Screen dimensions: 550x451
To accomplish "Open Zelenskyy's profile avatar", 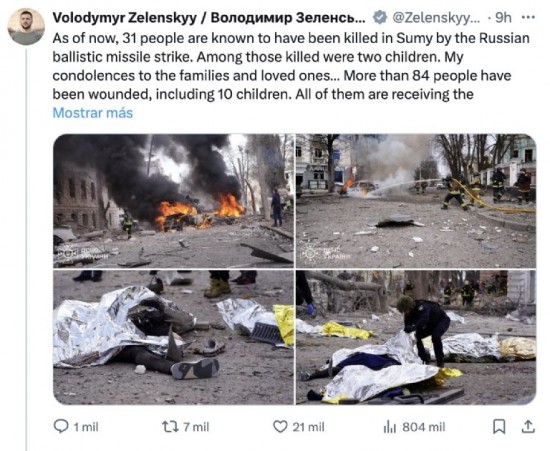I will click(26, 26).
